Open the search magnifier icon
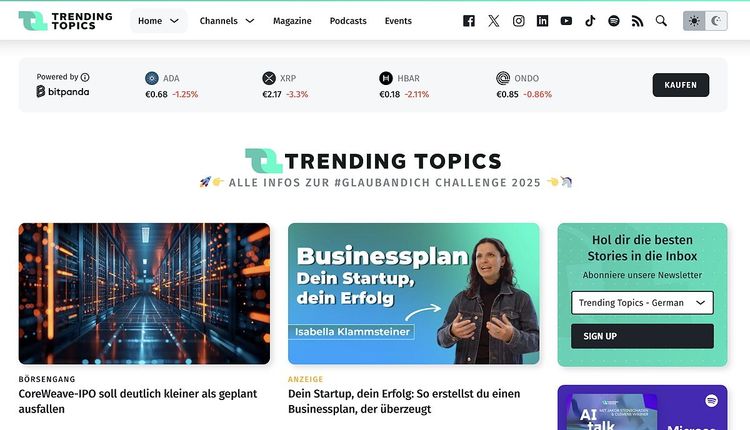Image resolution: width=750 pixels, height=430 pixels. [x=661, y=21]
